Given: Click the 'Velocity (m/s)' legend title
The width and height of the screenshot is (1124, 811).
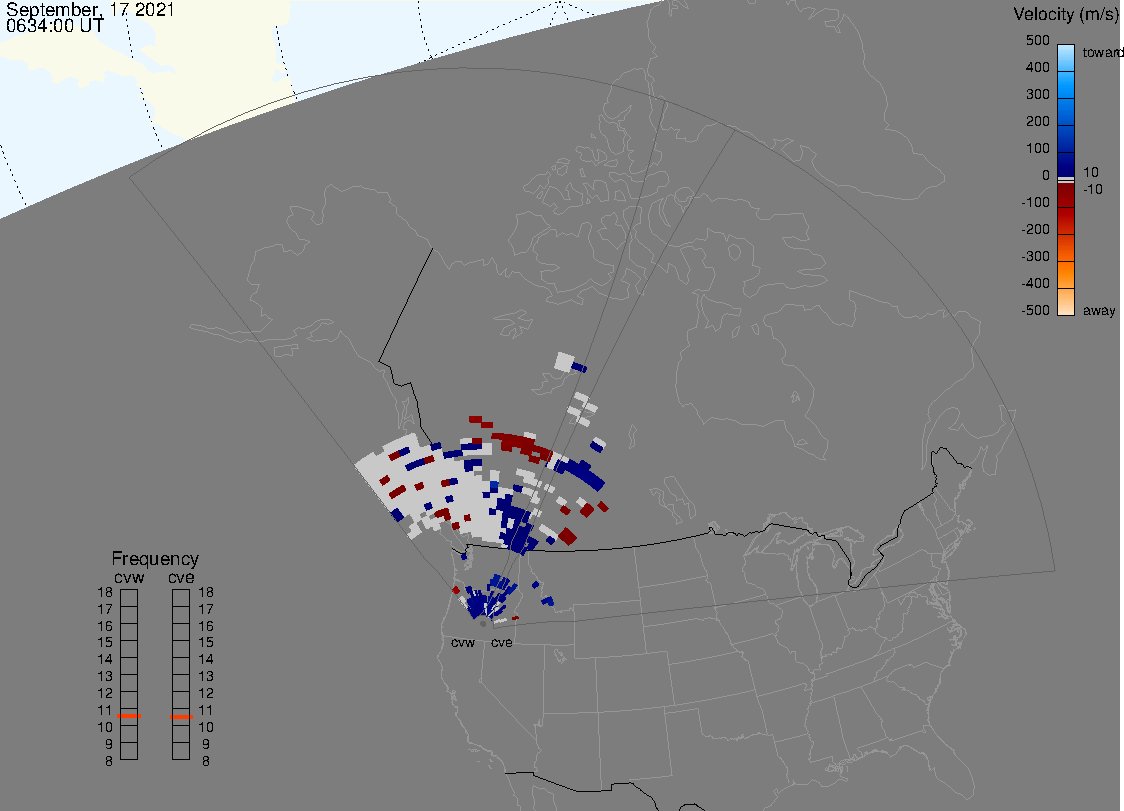Looking at the screenshot, I should [1065, 14].
